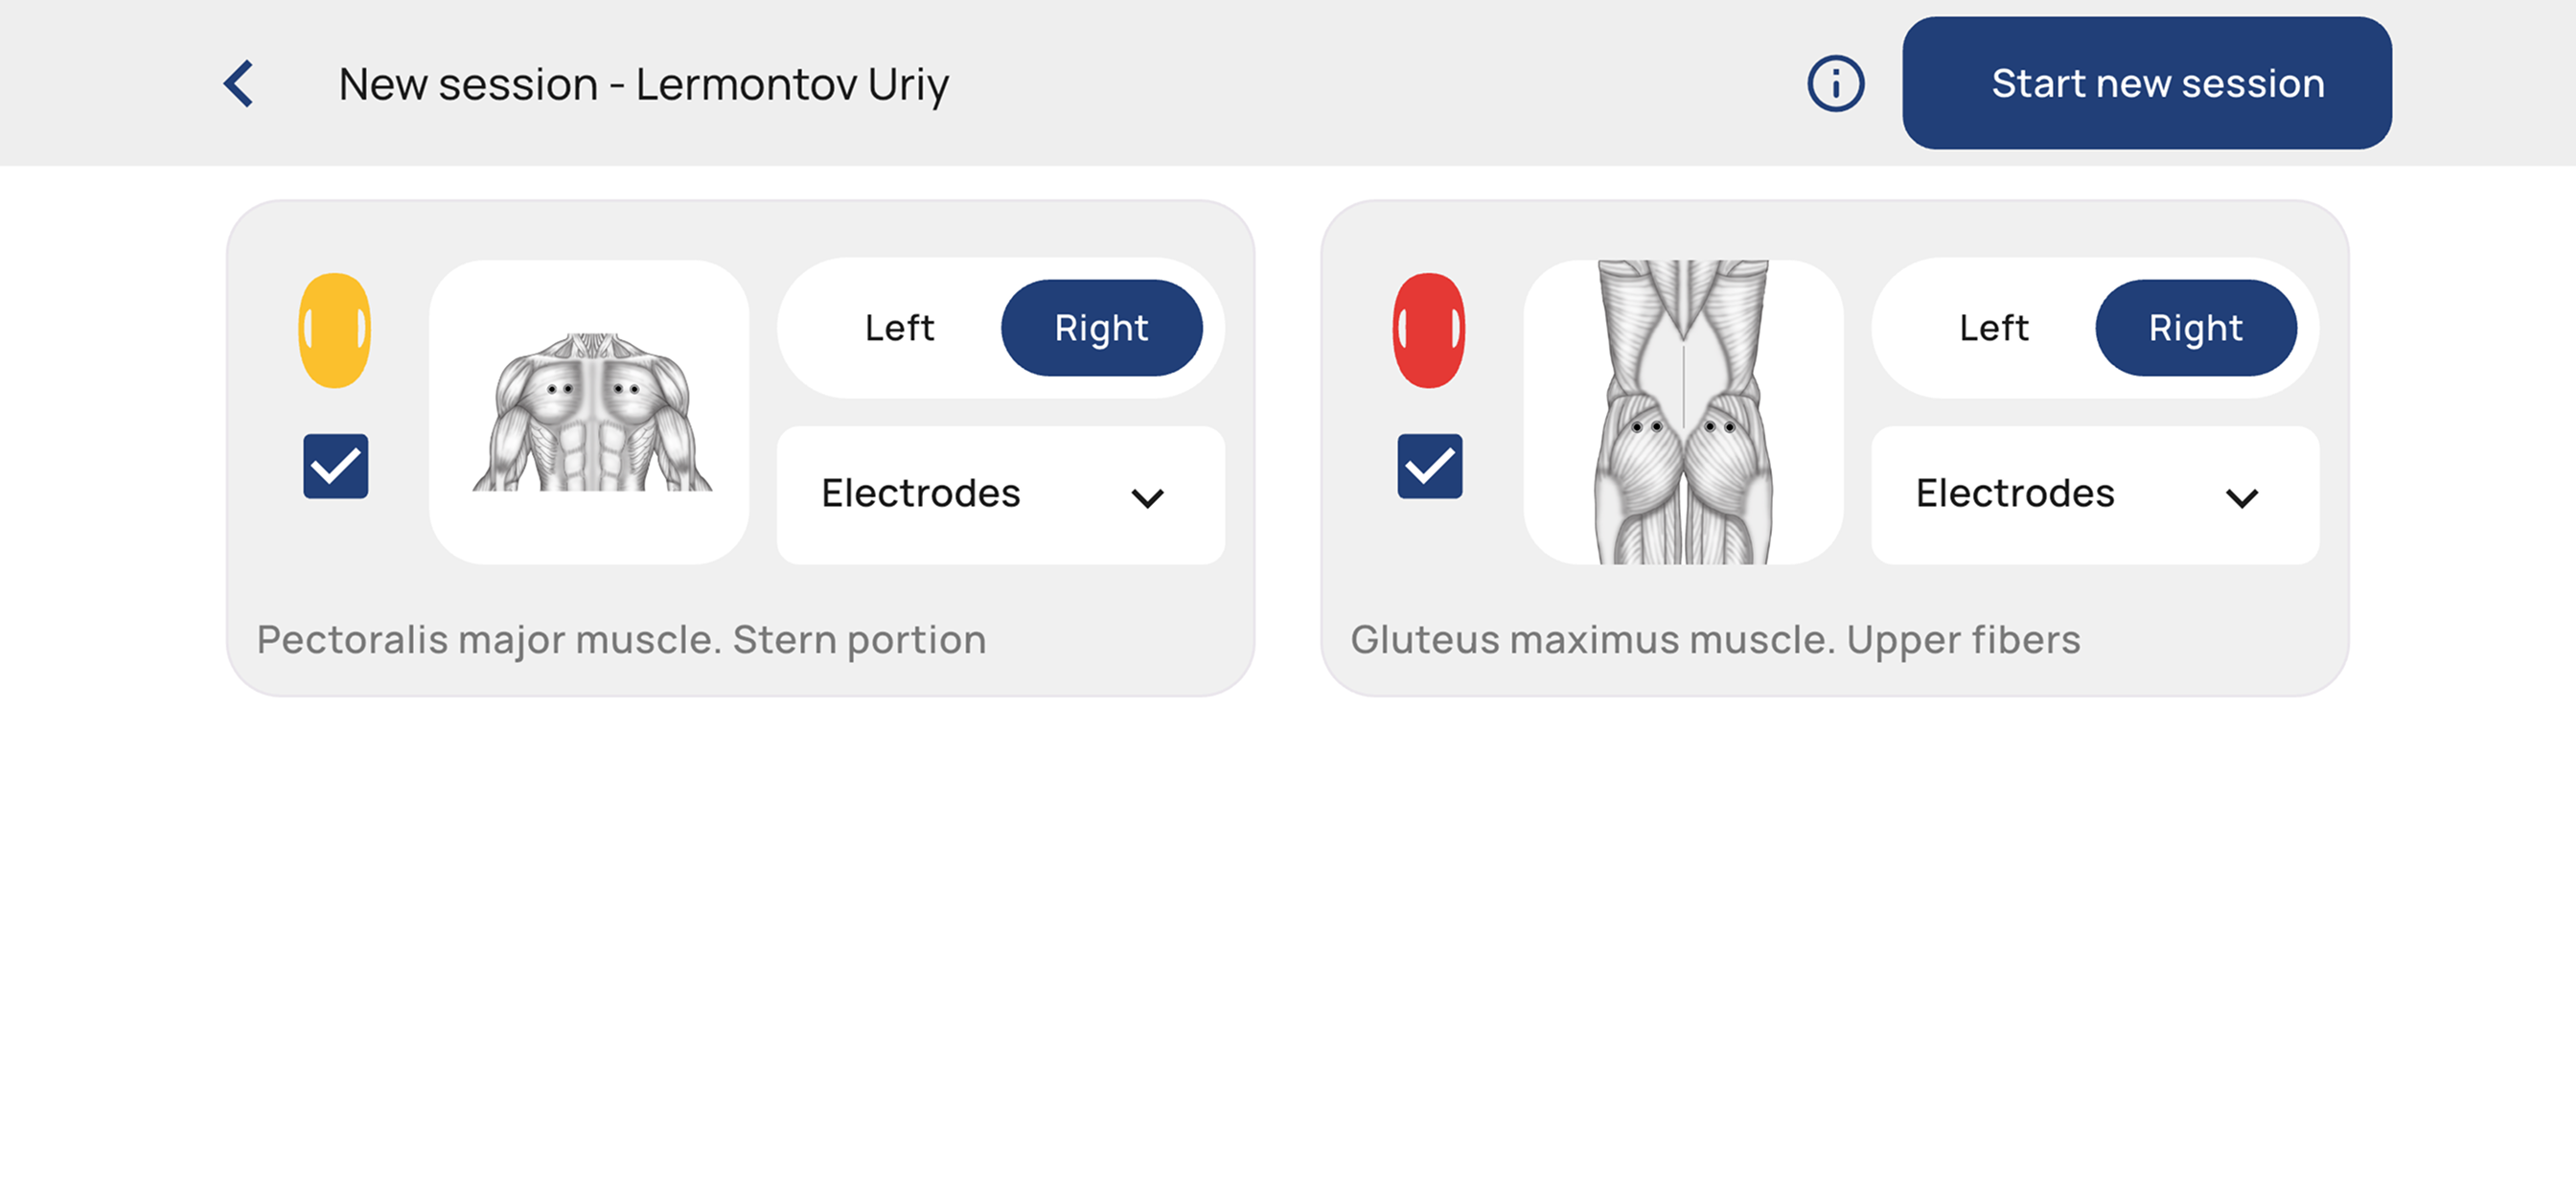Image resolution: width=2576 pixels, height=1190 pixels.
Task: Click the Pectoralis major muscle label
Action: [621, 640]
